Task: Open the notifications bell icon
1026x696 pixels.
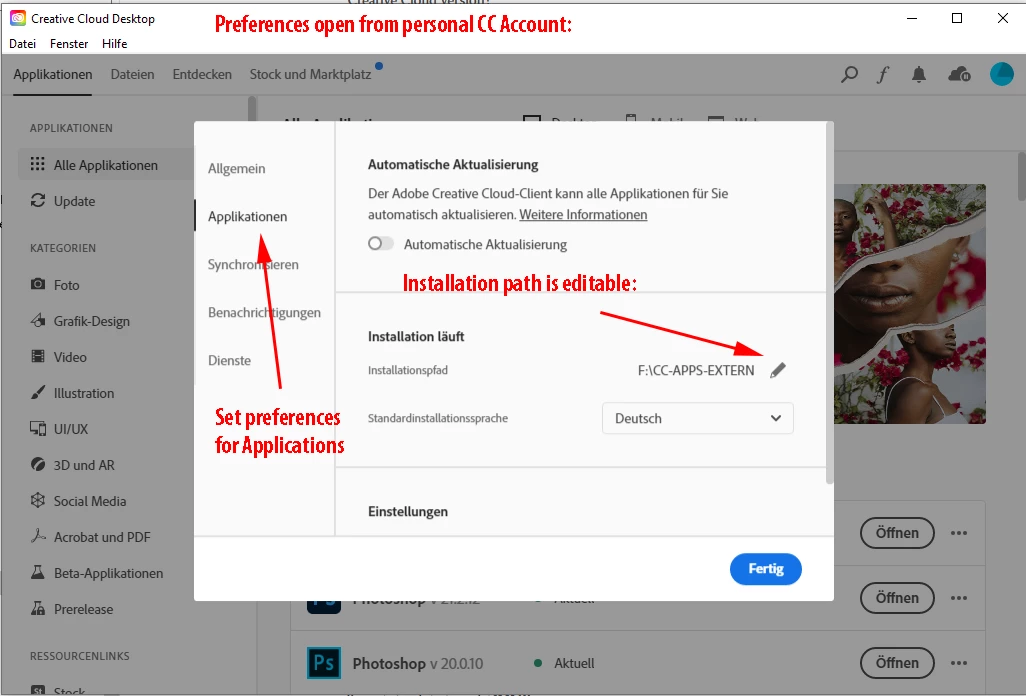Action: coord(919,75)
